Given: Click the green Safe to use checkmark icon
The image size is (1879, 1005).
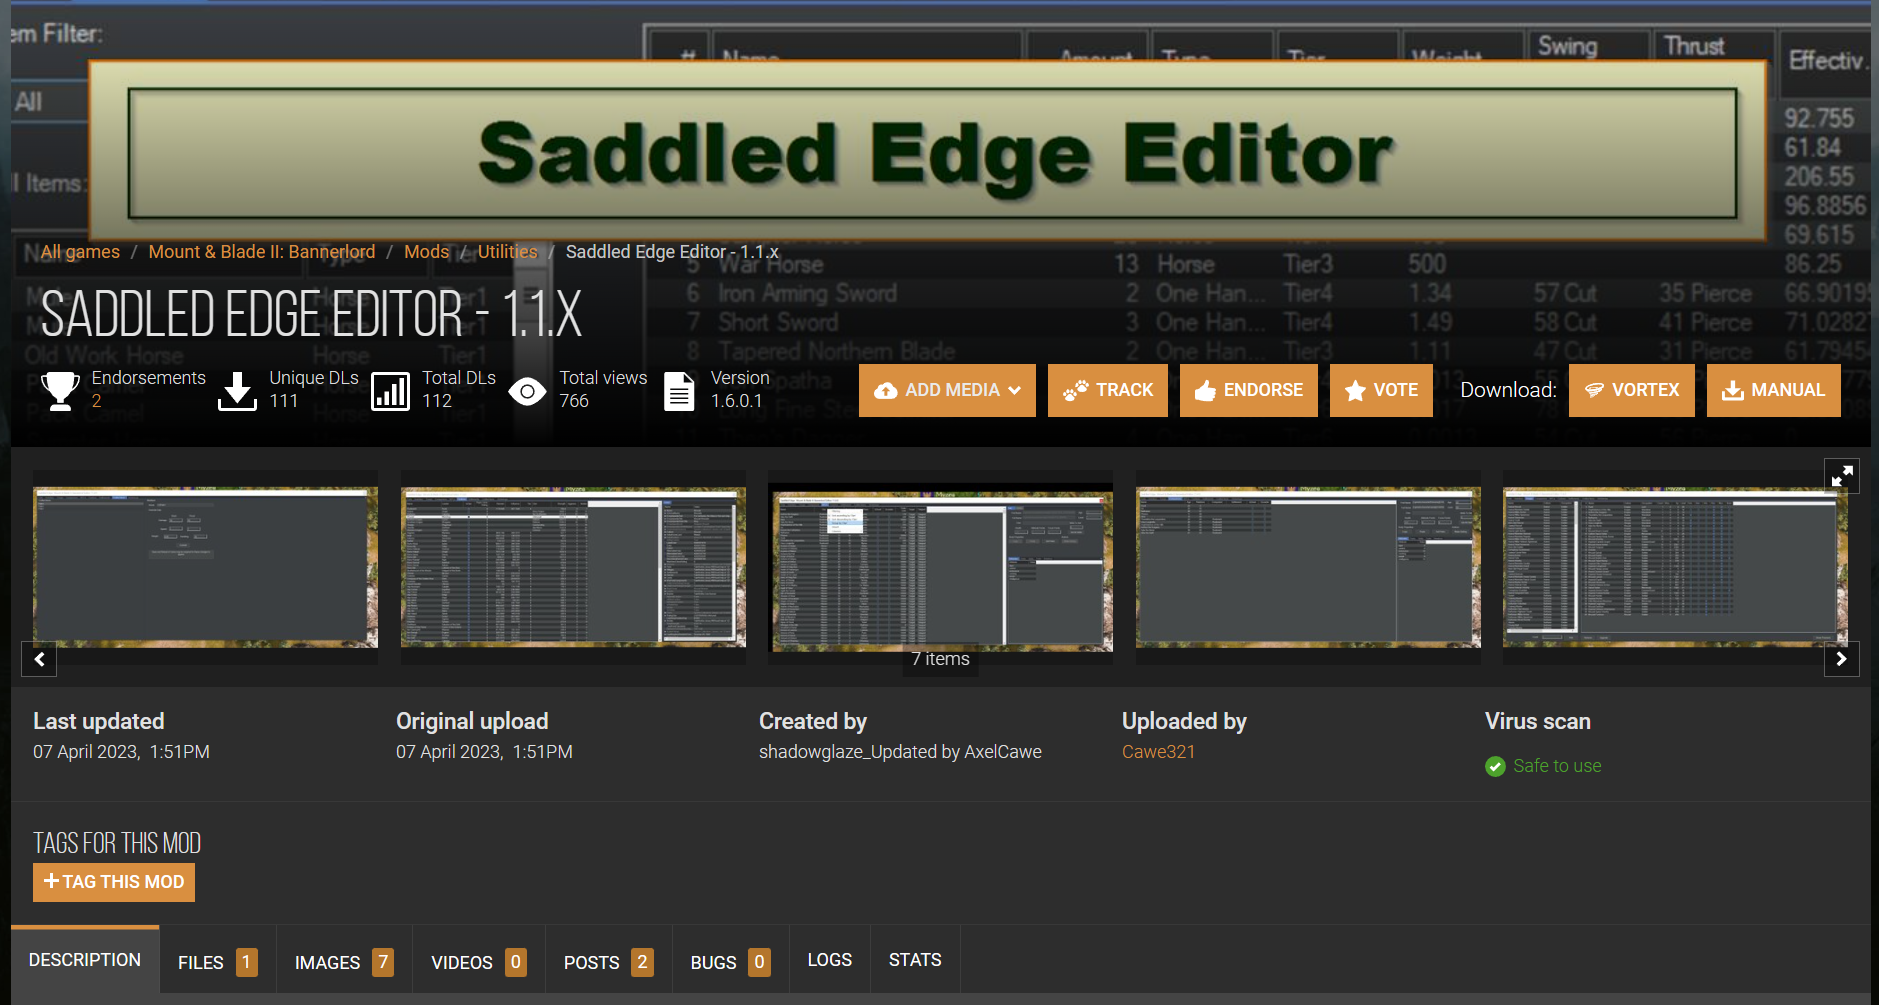Looking at the screenshot, I should 1495,766.
